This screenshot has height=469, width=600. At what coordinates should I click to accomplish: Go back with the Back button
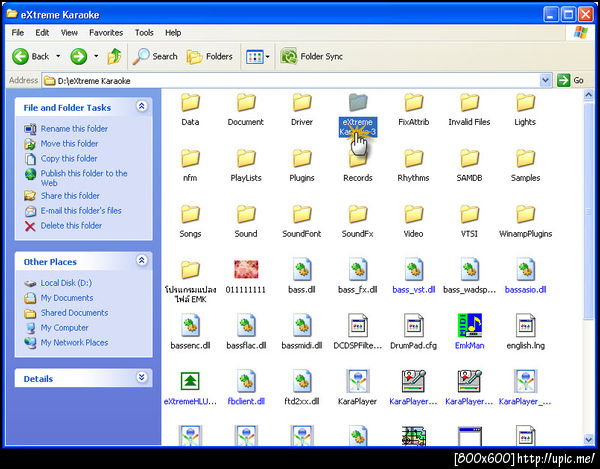point(30,57)
